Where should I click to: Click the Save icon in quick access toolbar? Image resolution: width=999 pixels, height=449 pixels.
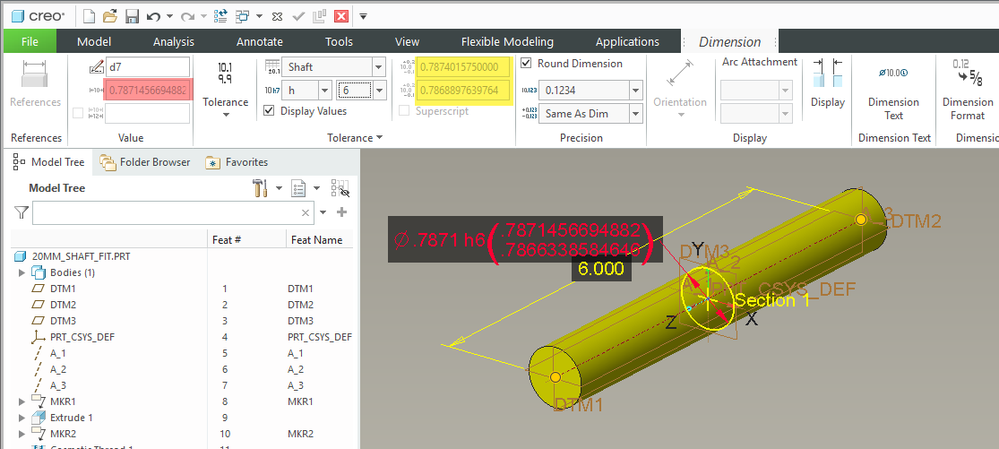pos(131,16)
